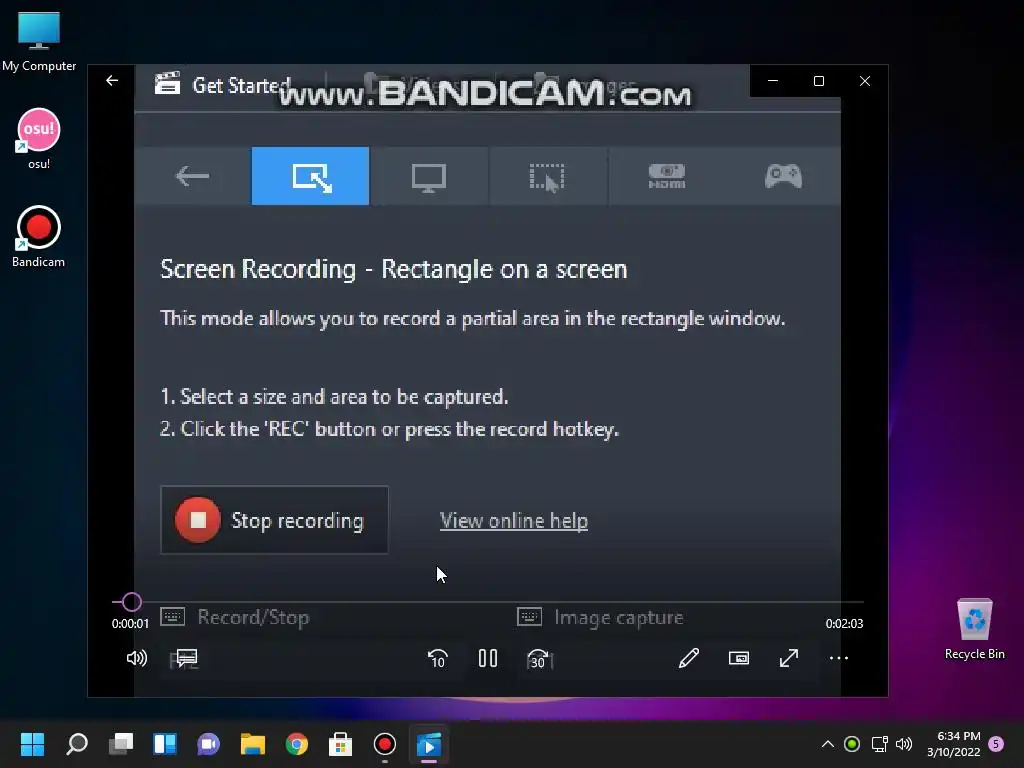The image size is (1024, 768).
Task: Click Movies & TV taskbar icon
Action: coord(429,744)
